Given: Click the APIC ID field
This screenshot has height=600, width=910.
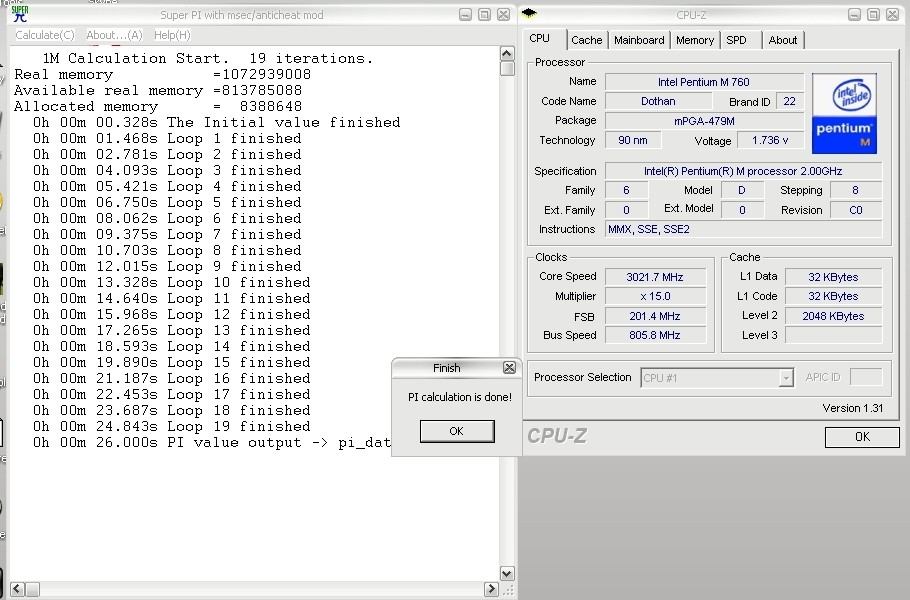Looking at the screenshot, I should tap(865, 377).
